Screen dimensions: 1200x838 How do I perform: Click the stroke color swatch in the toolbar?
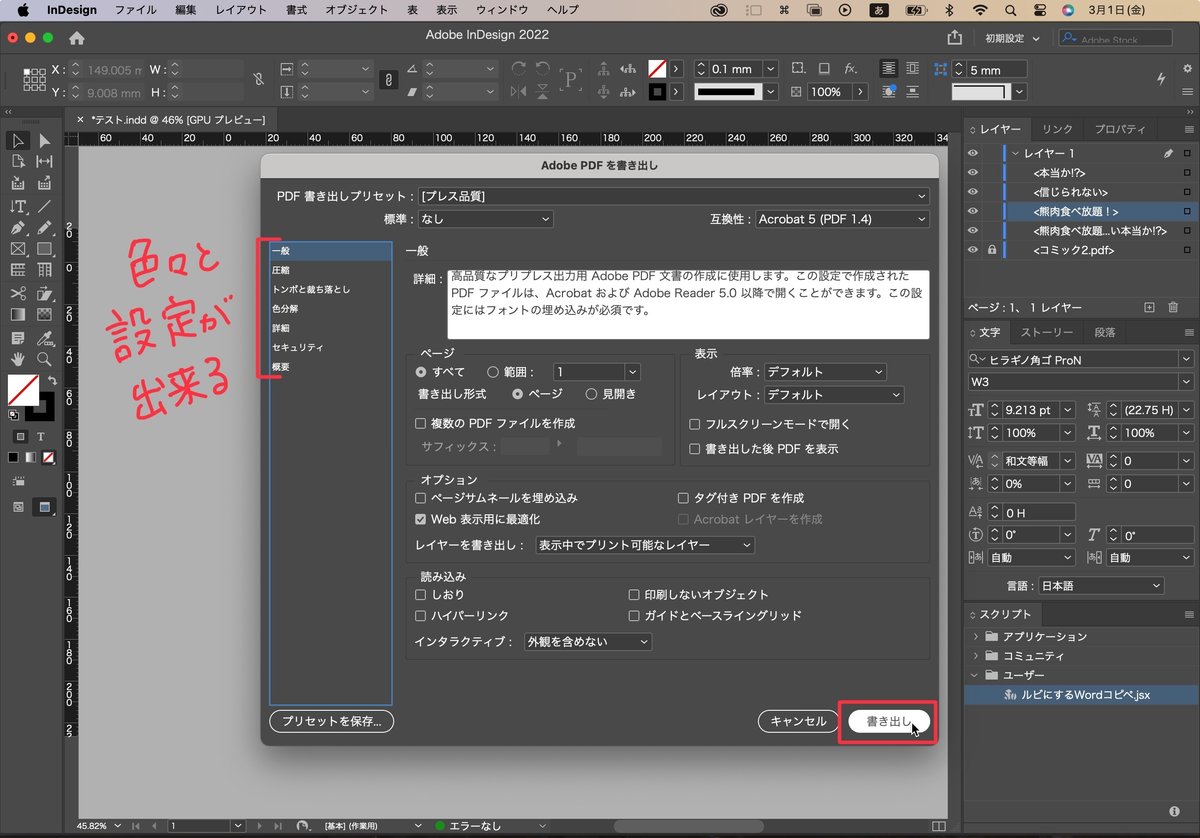tap(48, 415)
